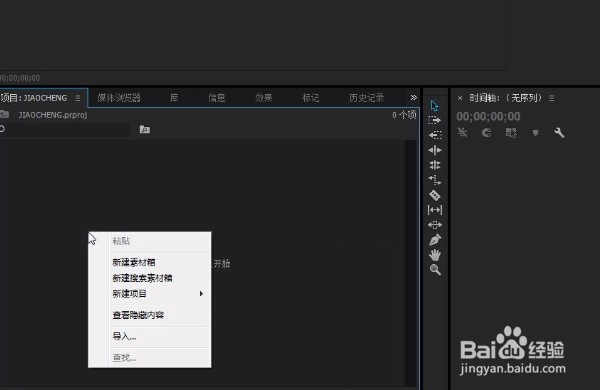Switch to 效果 tab
Screen dimensions: 600x390
point(264,98)
